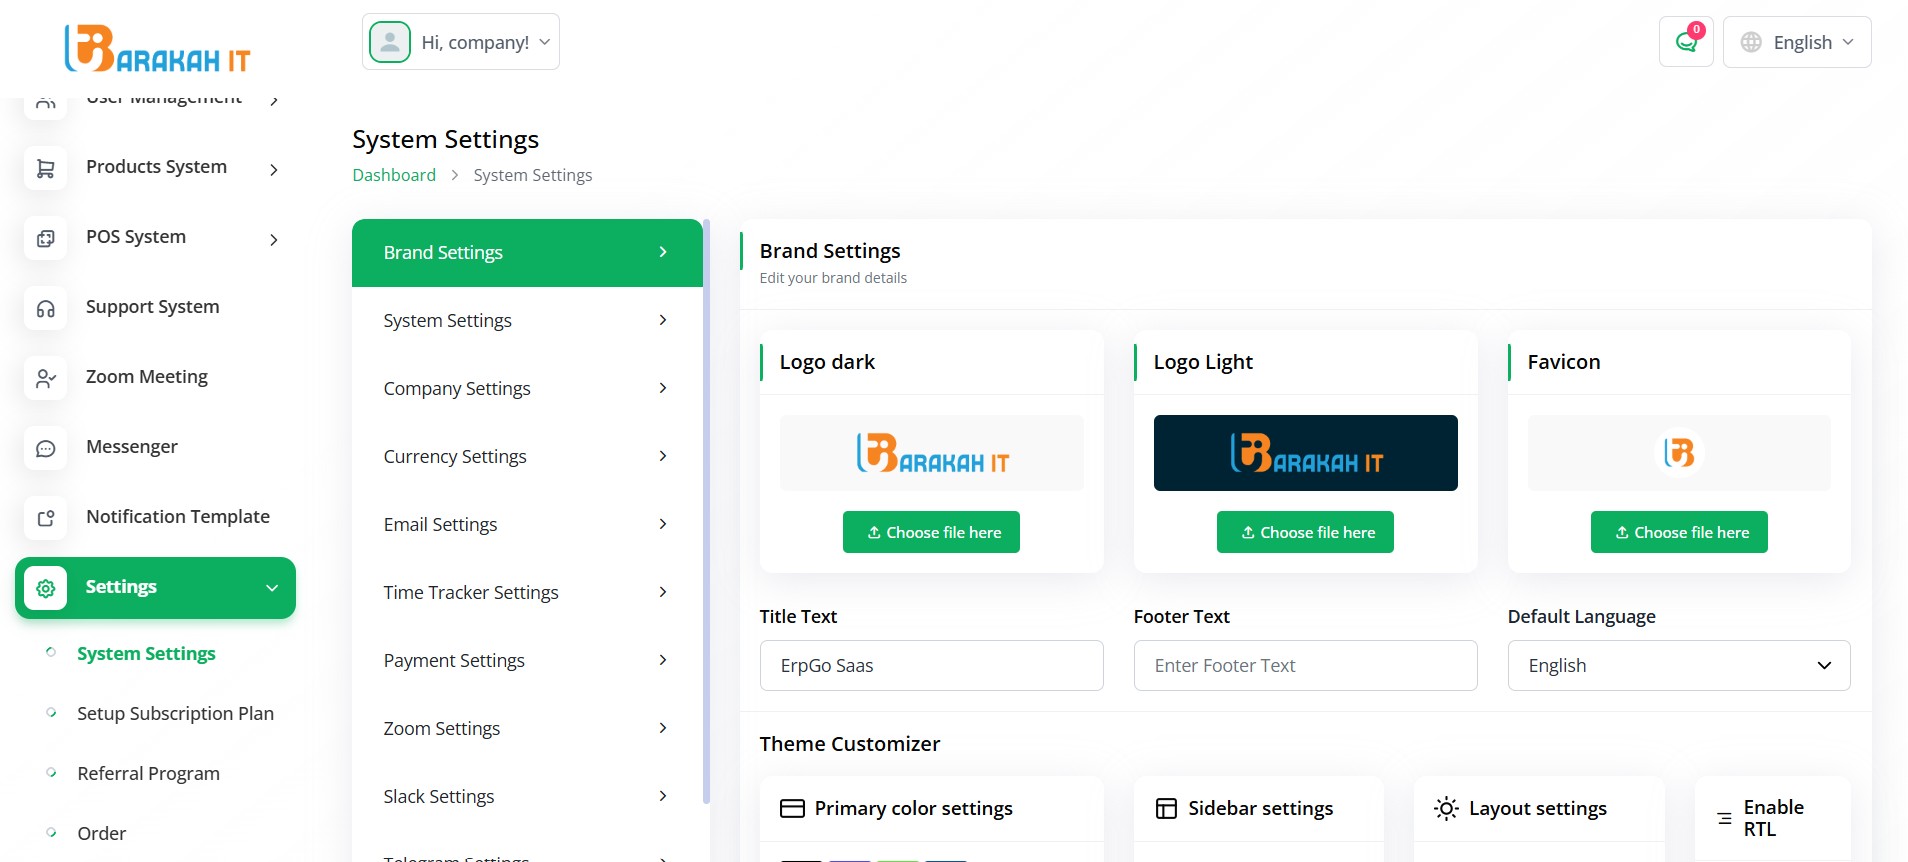Go to the Dashboard breadcrumb link
Viewport: 1908px width, 862px height.
(394, 175)
